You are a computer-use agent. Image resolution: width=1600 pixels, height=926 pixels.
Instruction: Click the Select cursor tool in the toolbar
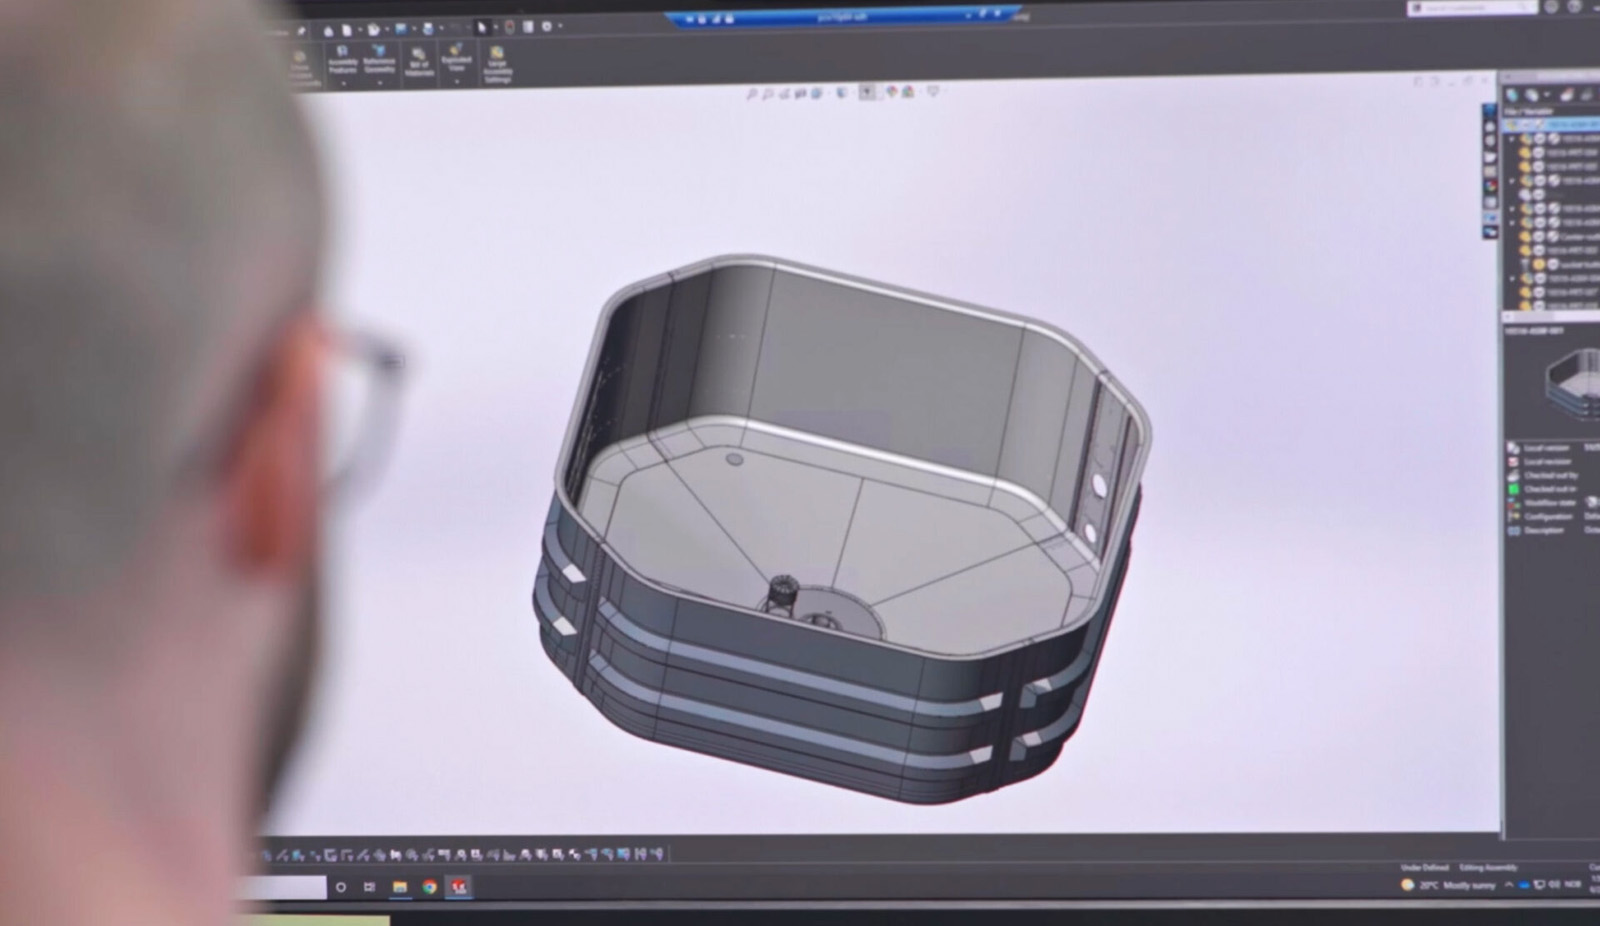(x=481, y=28)
